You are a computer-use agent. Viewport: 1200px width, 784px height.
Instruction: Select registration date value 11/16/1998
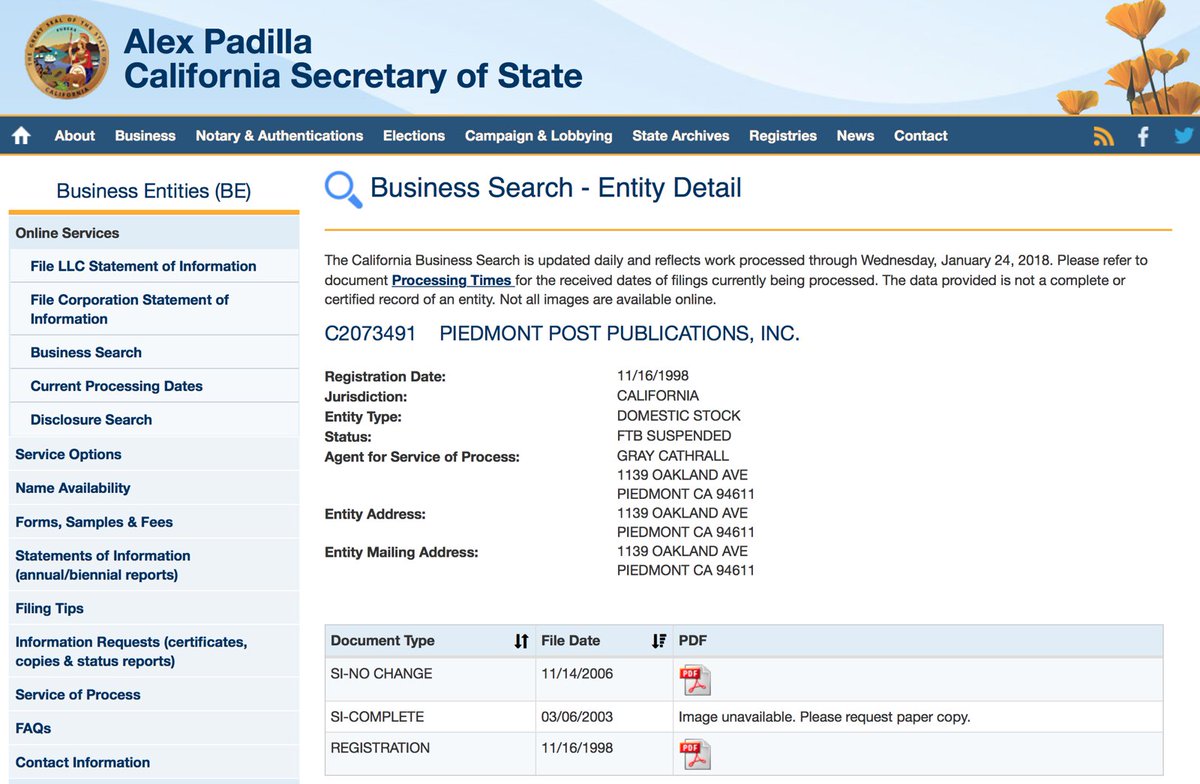[x=653, y=376]
